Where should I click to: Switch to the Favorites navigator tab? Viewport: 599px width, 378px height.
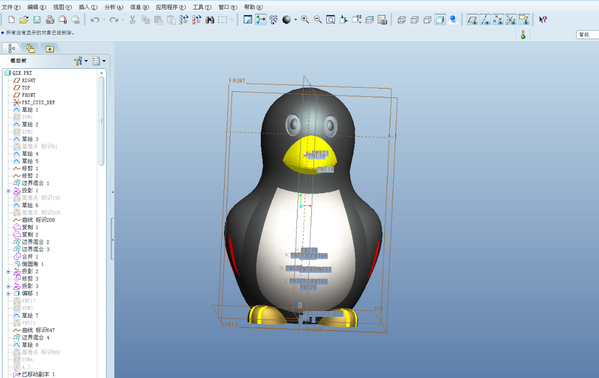pos(50,49)
